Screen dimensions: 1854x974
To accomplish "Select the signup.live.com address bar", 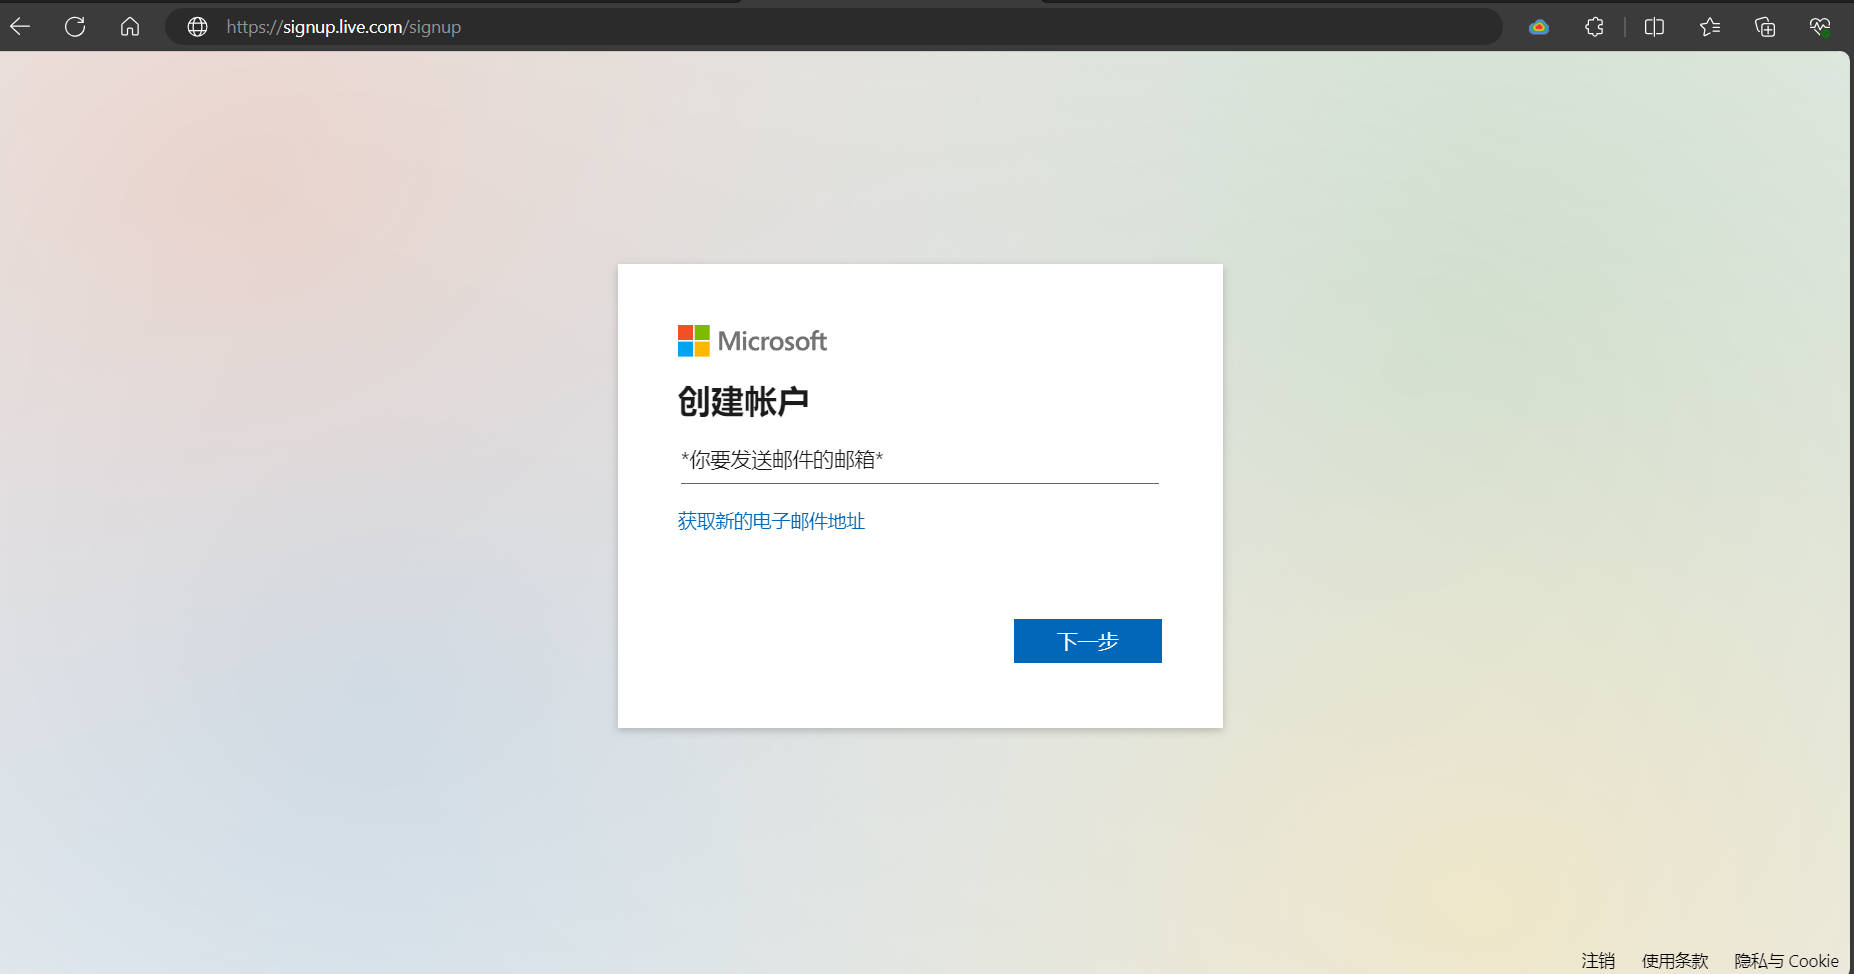I will 800,27.
